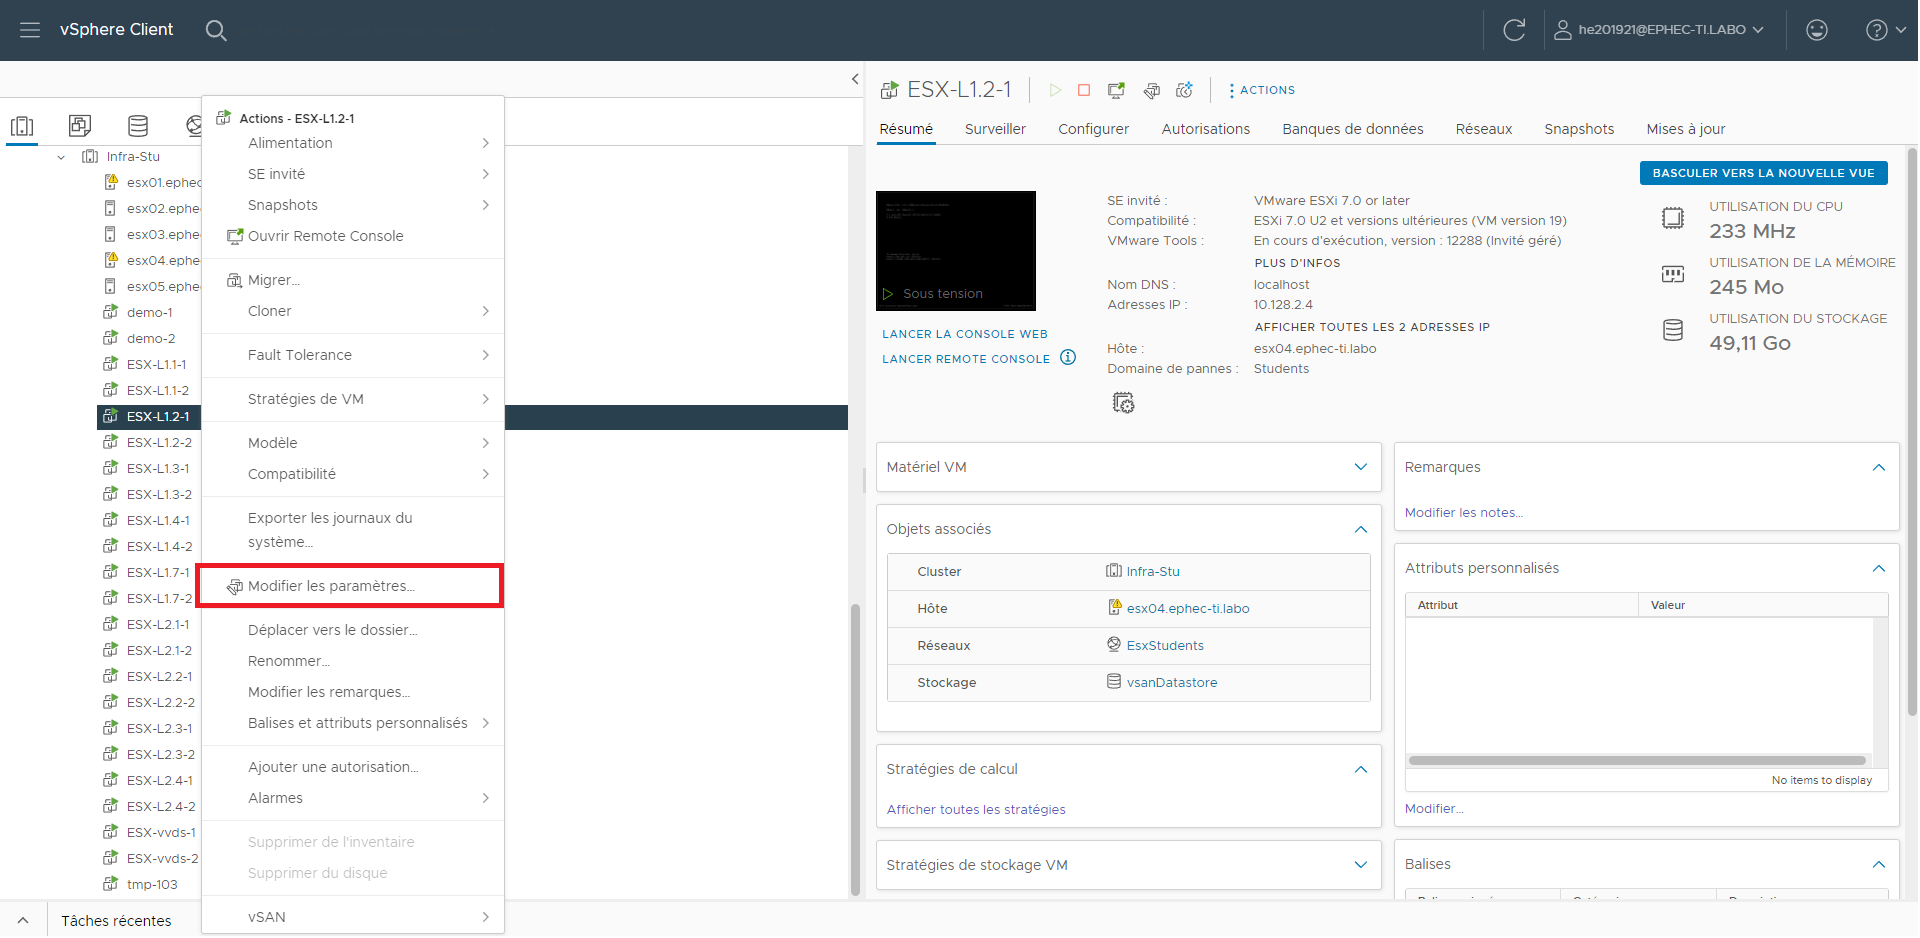1920x938 pixels.
Task: Collapse the navigation pane with the arrow
Action: [855, 79]
